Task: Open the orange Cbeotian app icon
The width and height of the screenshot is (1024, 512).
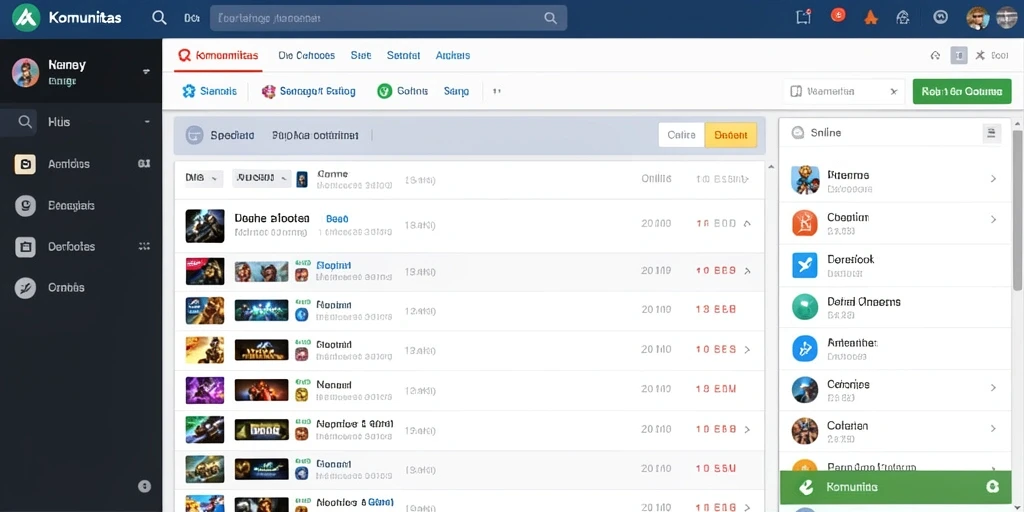Action: point(805,223)
